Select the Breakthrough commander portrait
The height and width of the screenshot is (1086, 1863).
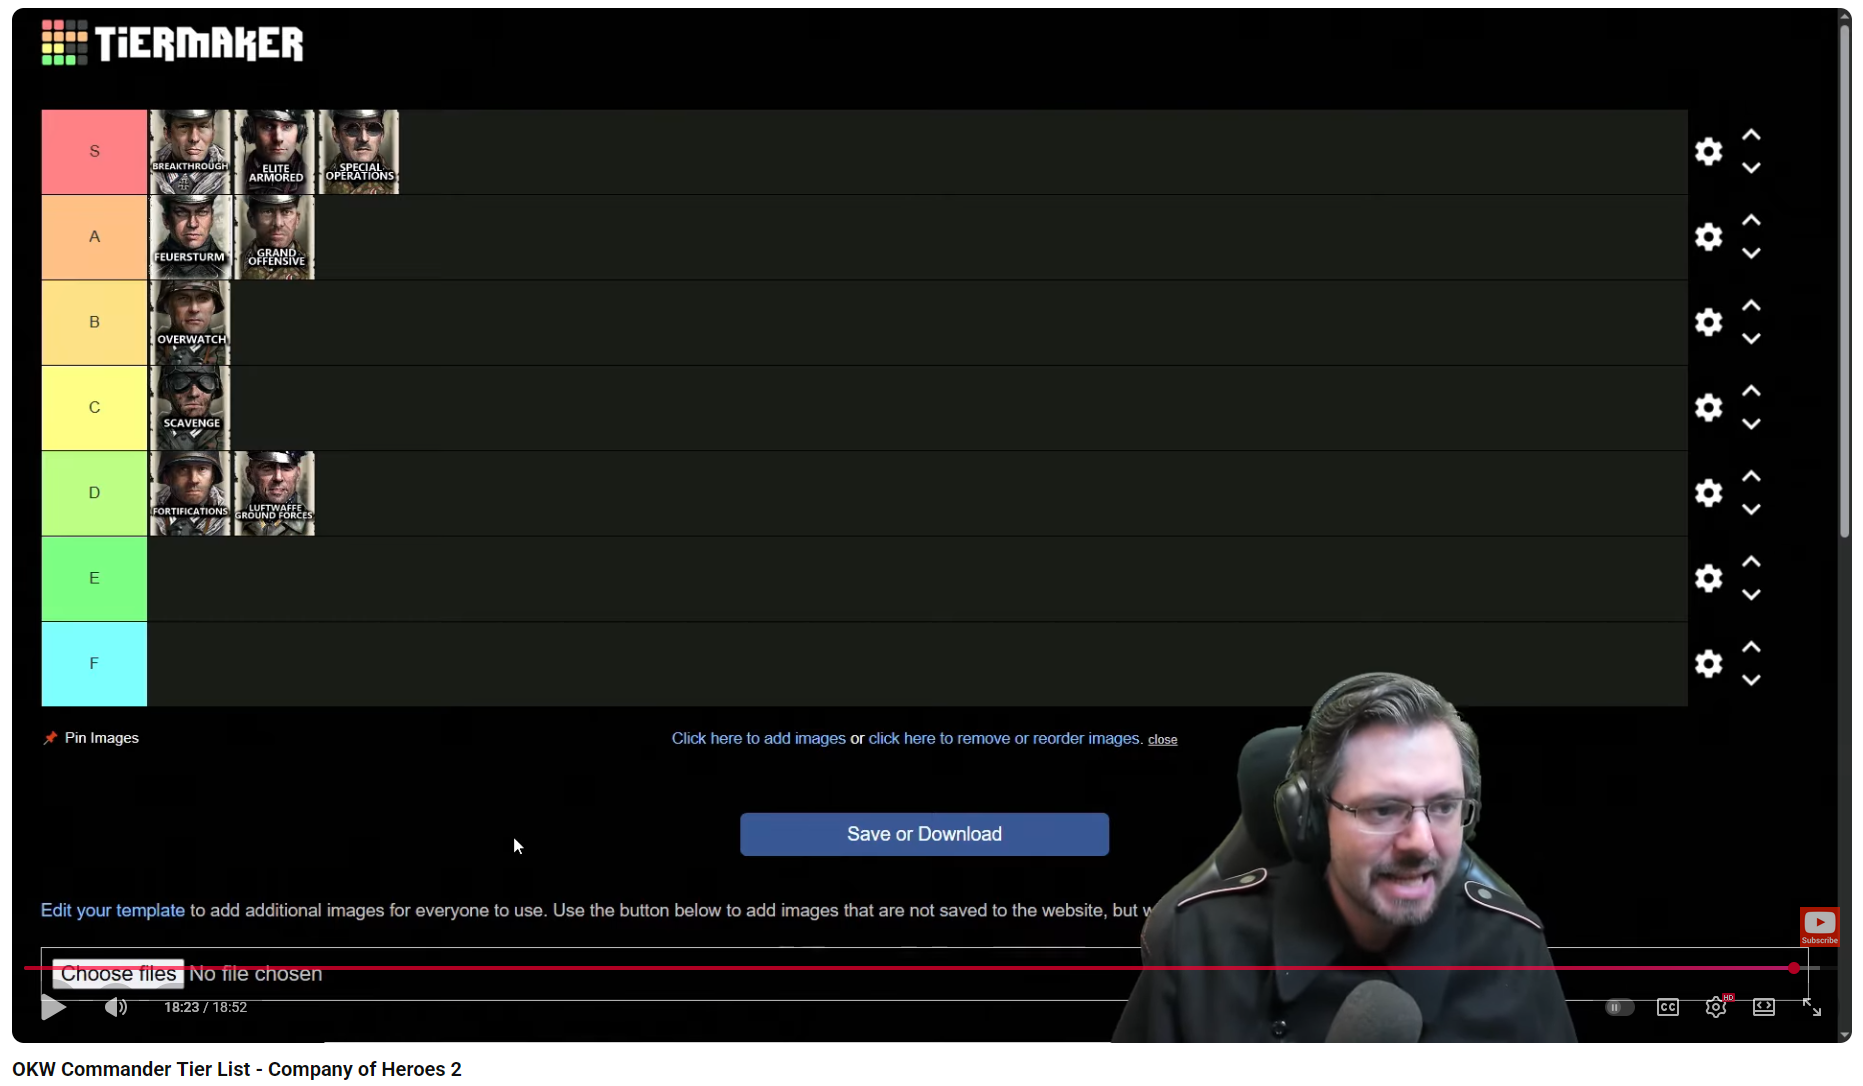tap(190, 152)
